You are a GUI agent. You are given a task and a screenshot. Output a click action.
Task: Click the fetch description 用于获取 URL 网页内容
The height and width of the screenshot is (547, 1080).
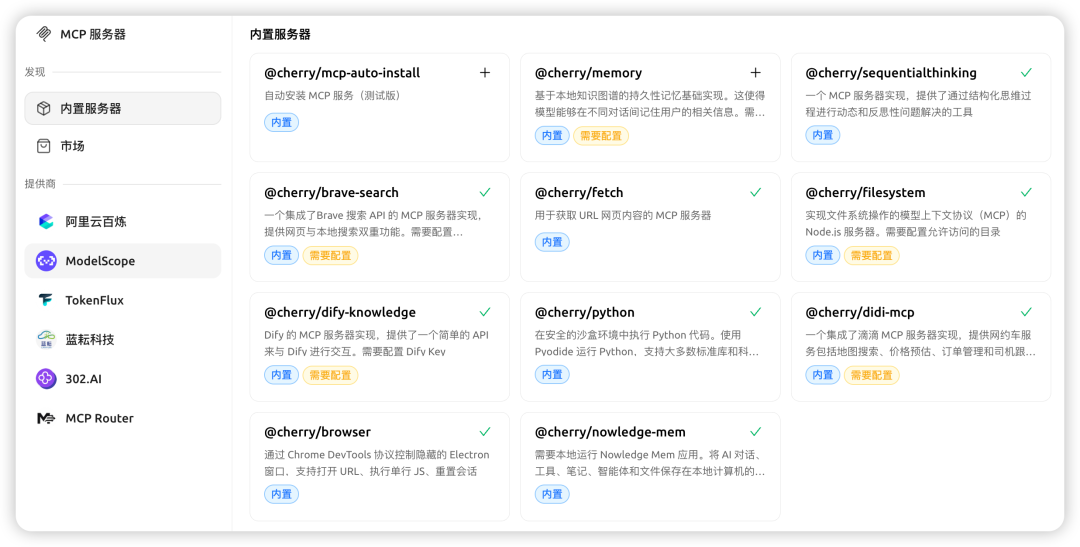click(x=623, y=216)
